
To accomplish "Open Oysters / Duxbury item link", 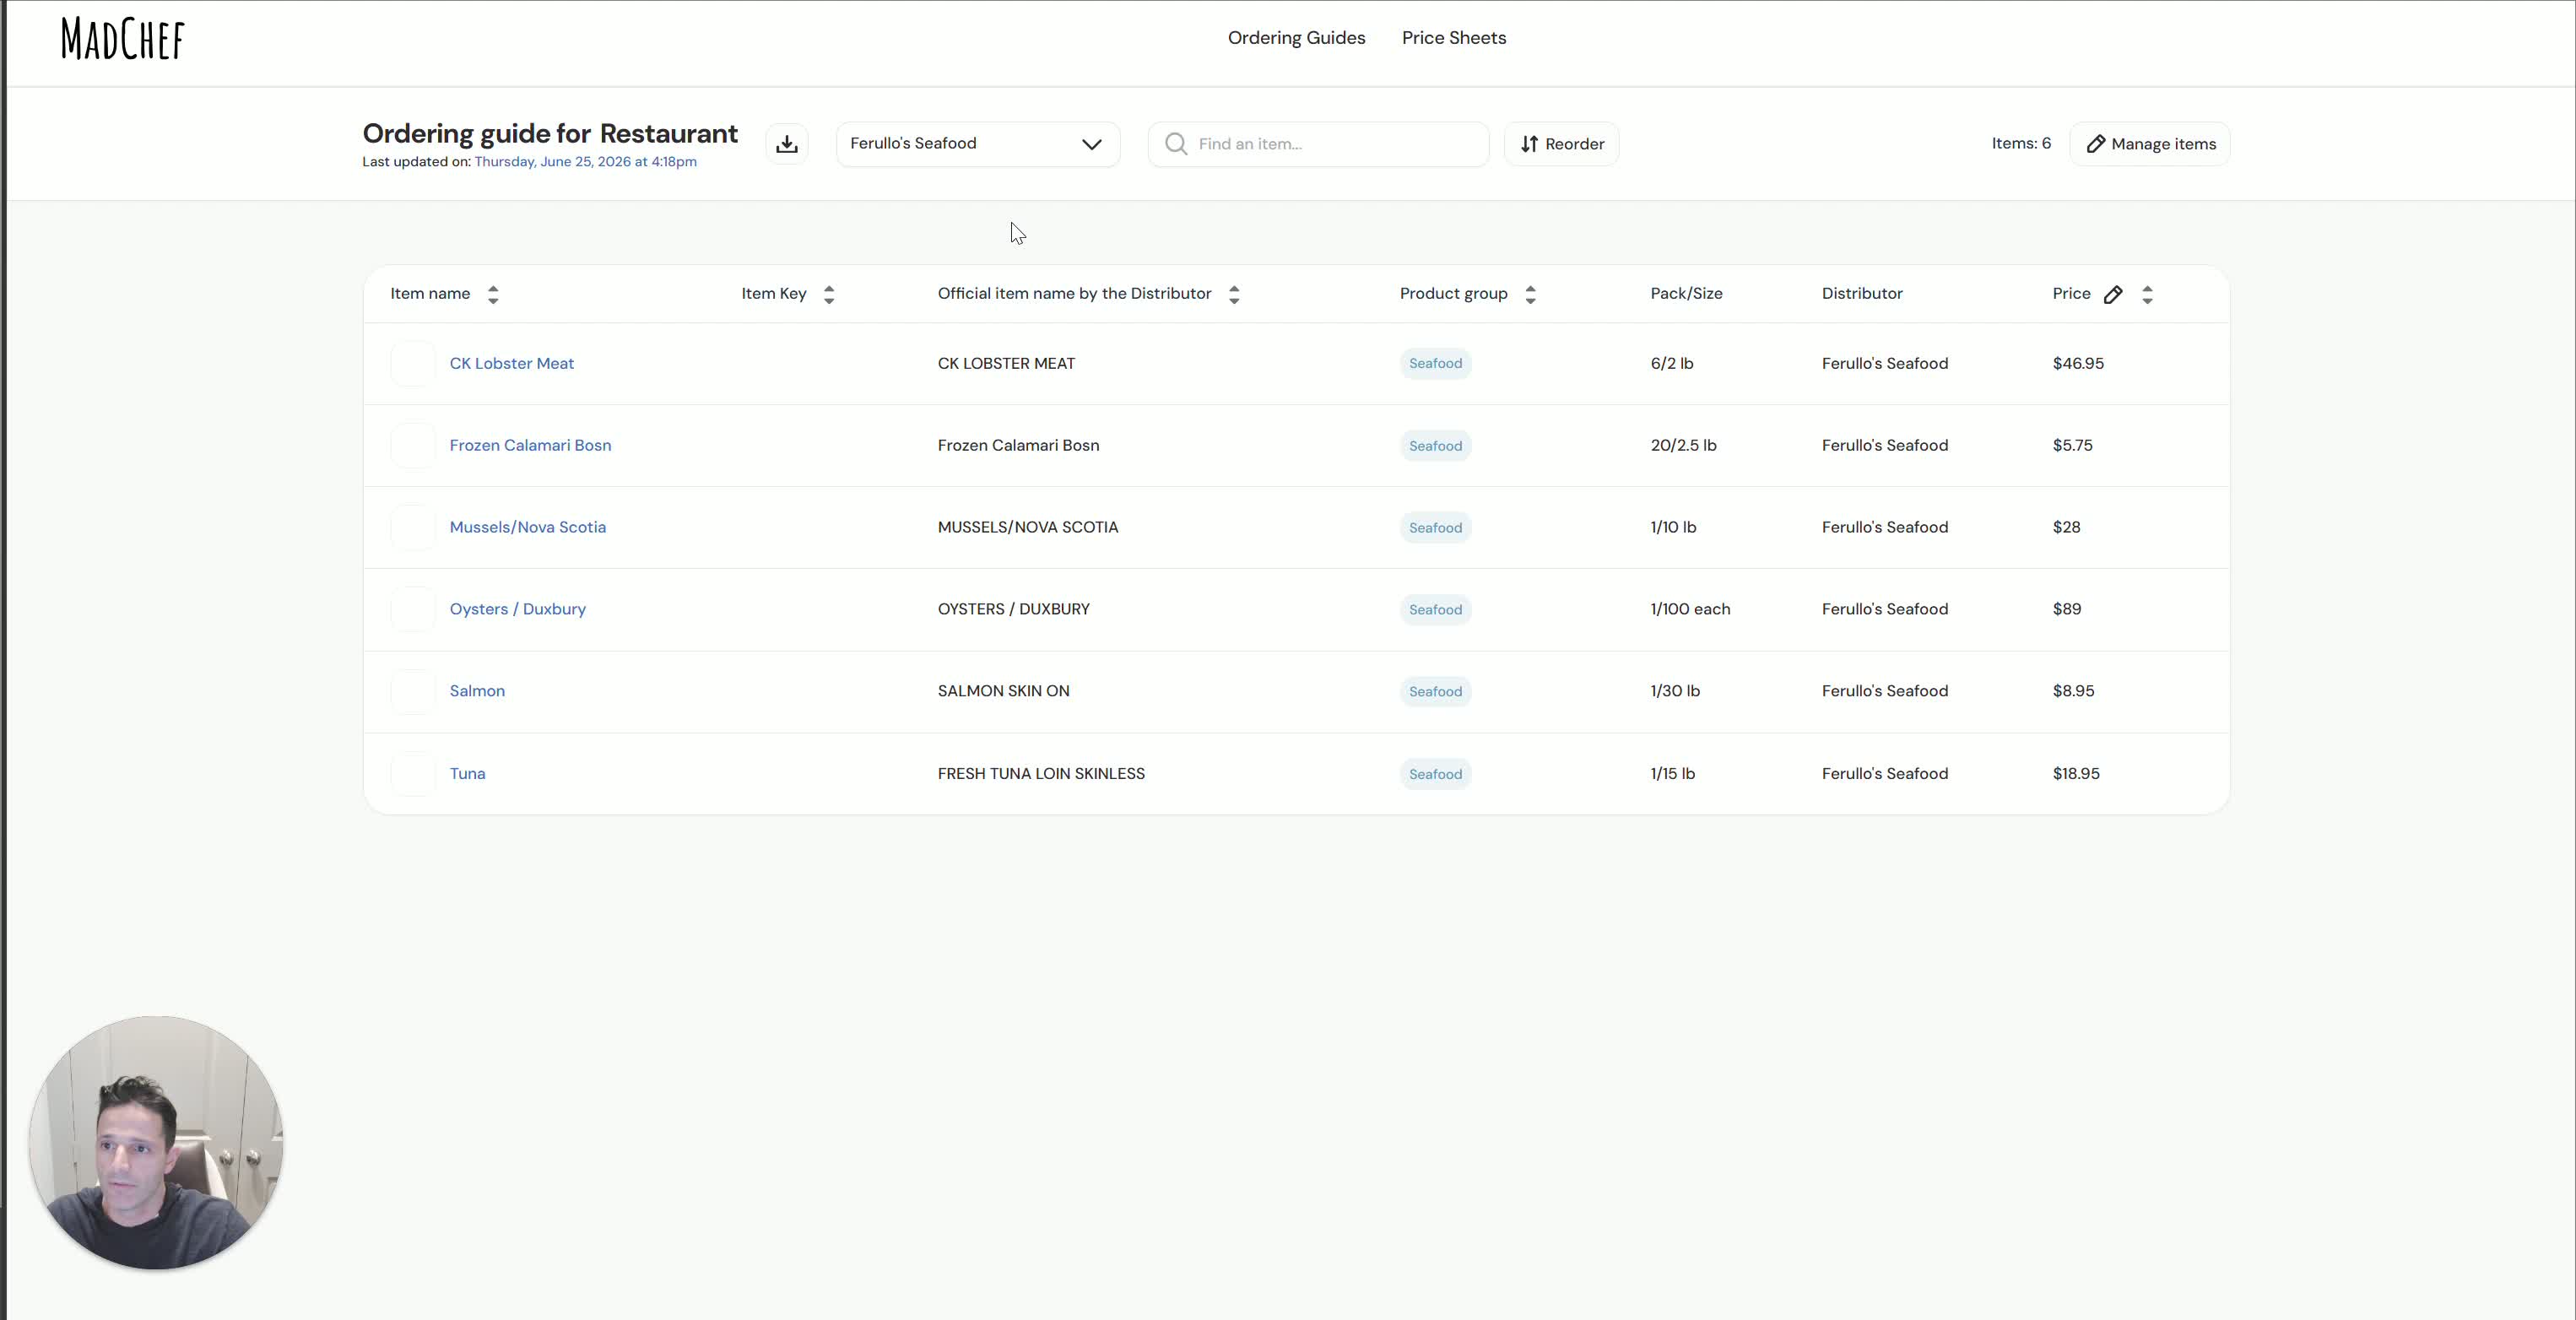I will pos(517,610).
